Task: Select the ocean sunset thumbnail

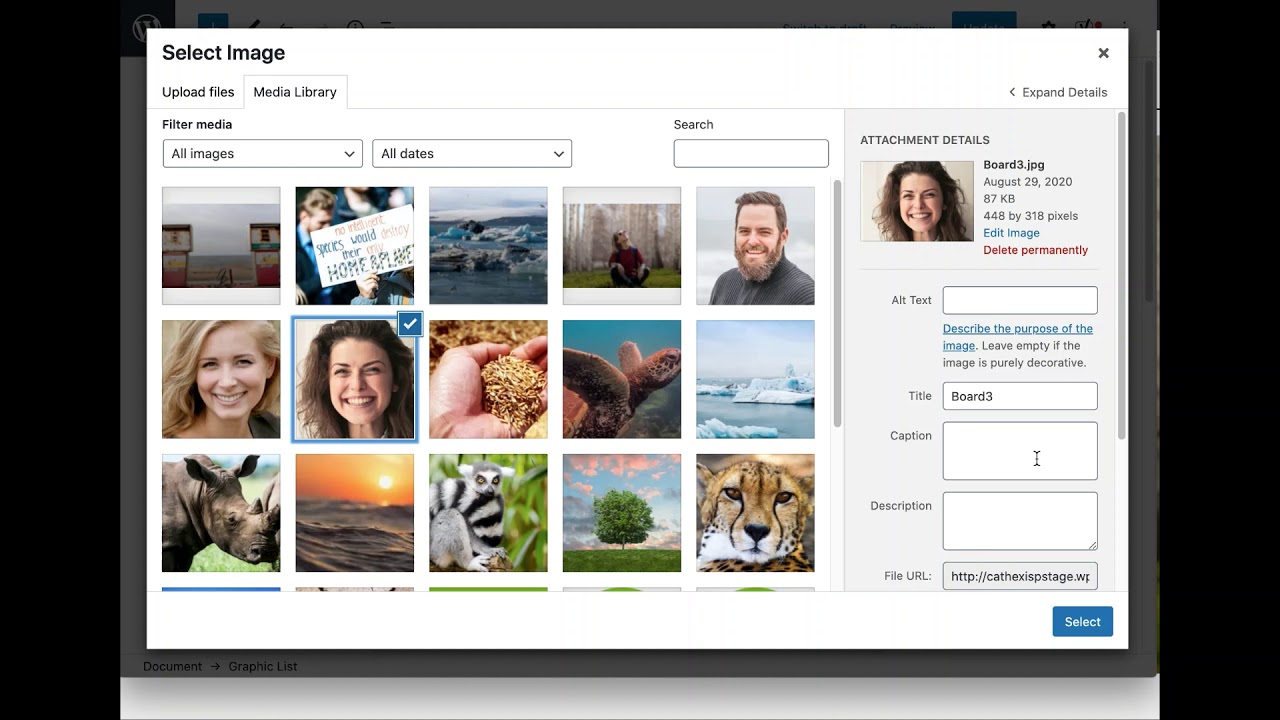Action: tap(355, 513)
